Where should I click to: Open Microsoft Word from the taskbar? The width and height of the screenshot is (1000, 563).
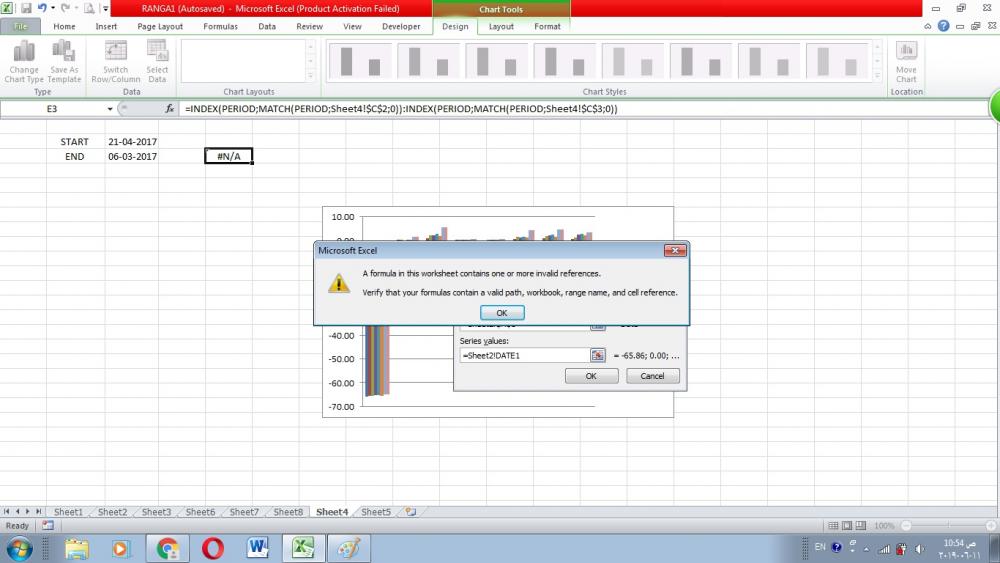tap(258, 548)
